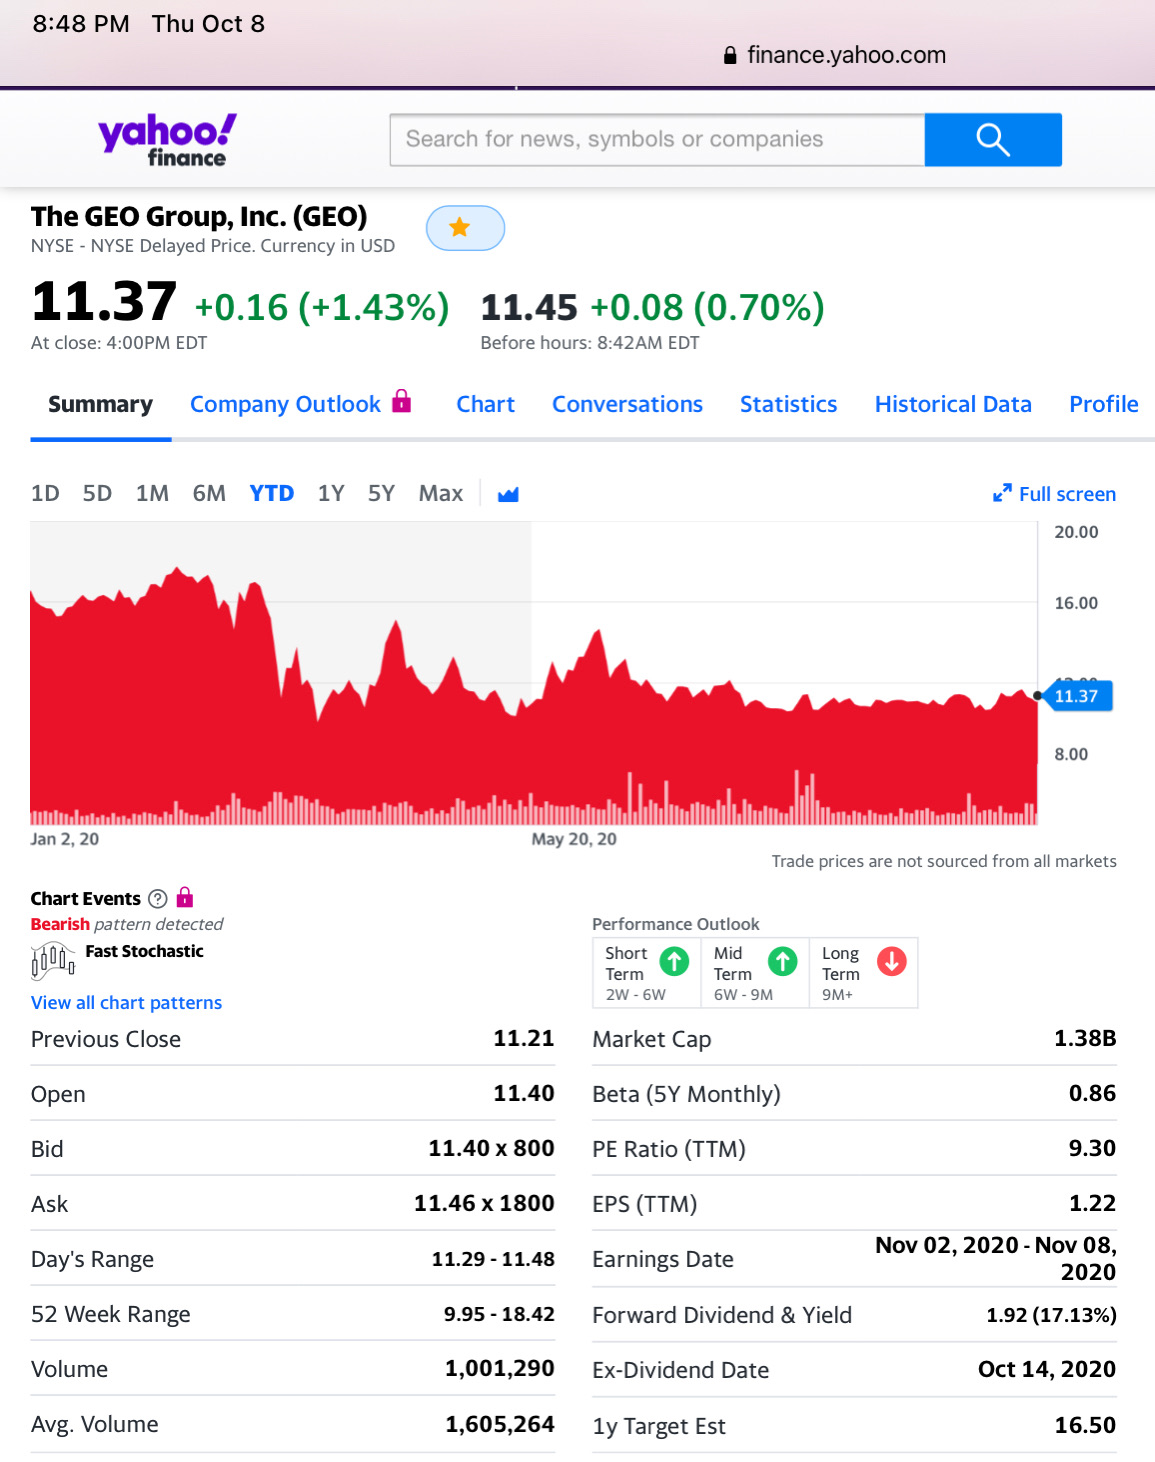Click the Mid Term green up arrow
Viewport: 1155px width, 1462px height.
[782, 962]
